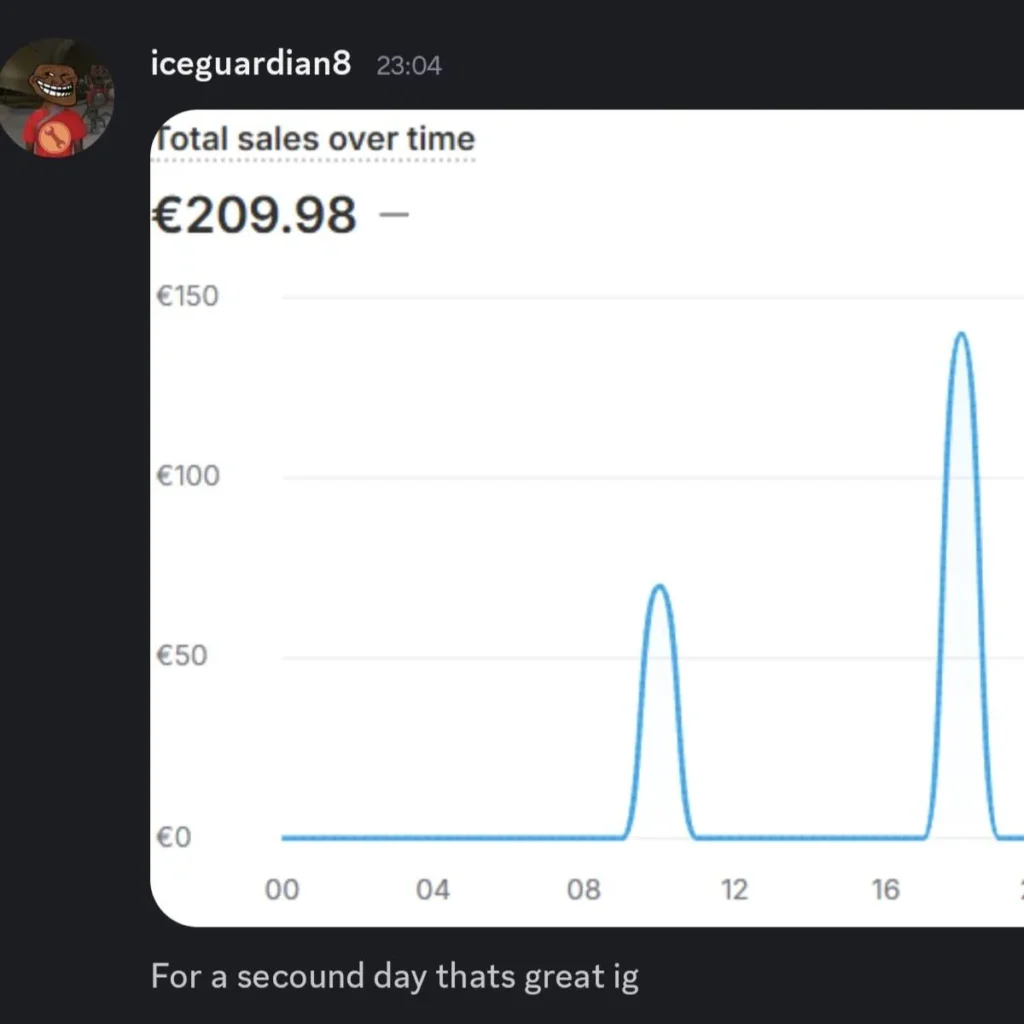Click the "For a secound day" message text
Viewport: 1024px width, 1024px height.
coord(394,976)
